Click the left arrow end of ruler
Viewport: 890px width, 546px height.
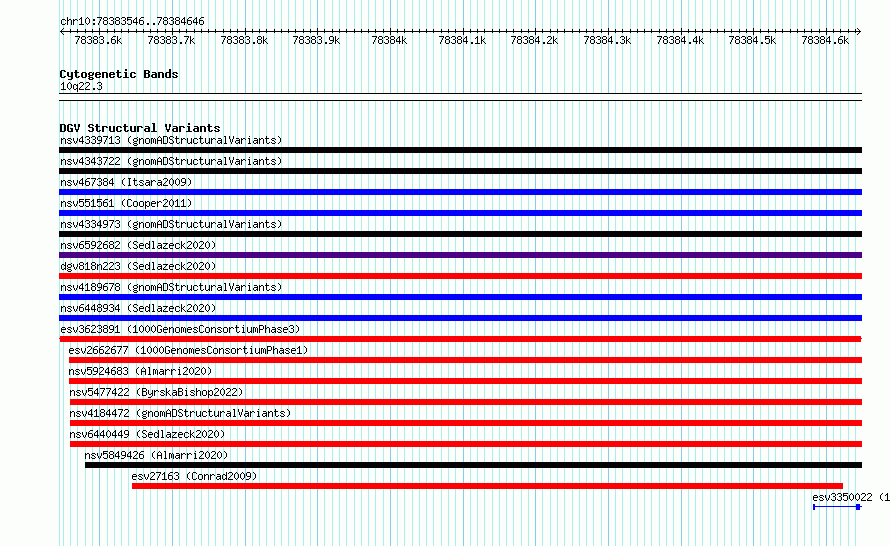pyautogui.click(x=62, y=32)
